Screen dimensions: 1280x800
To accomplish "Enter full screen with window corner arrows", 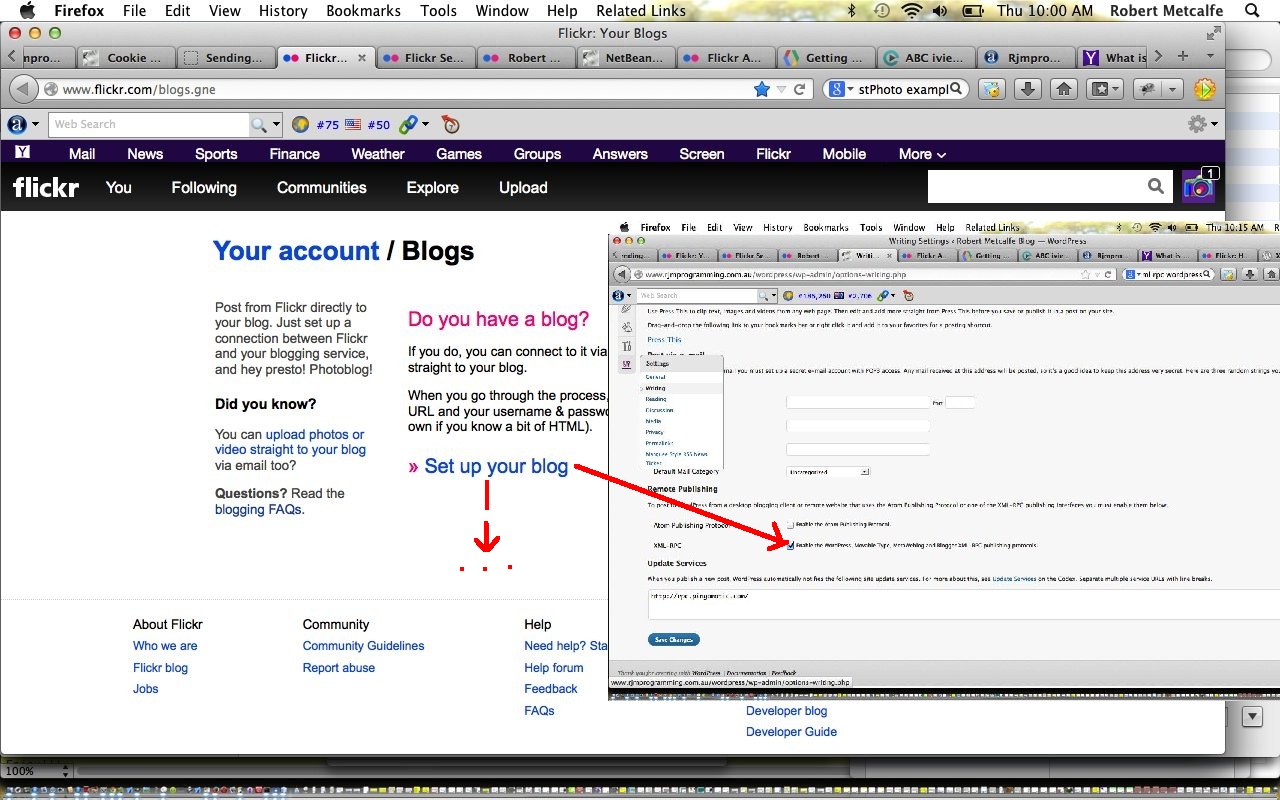I will (x=1213, y=33).
